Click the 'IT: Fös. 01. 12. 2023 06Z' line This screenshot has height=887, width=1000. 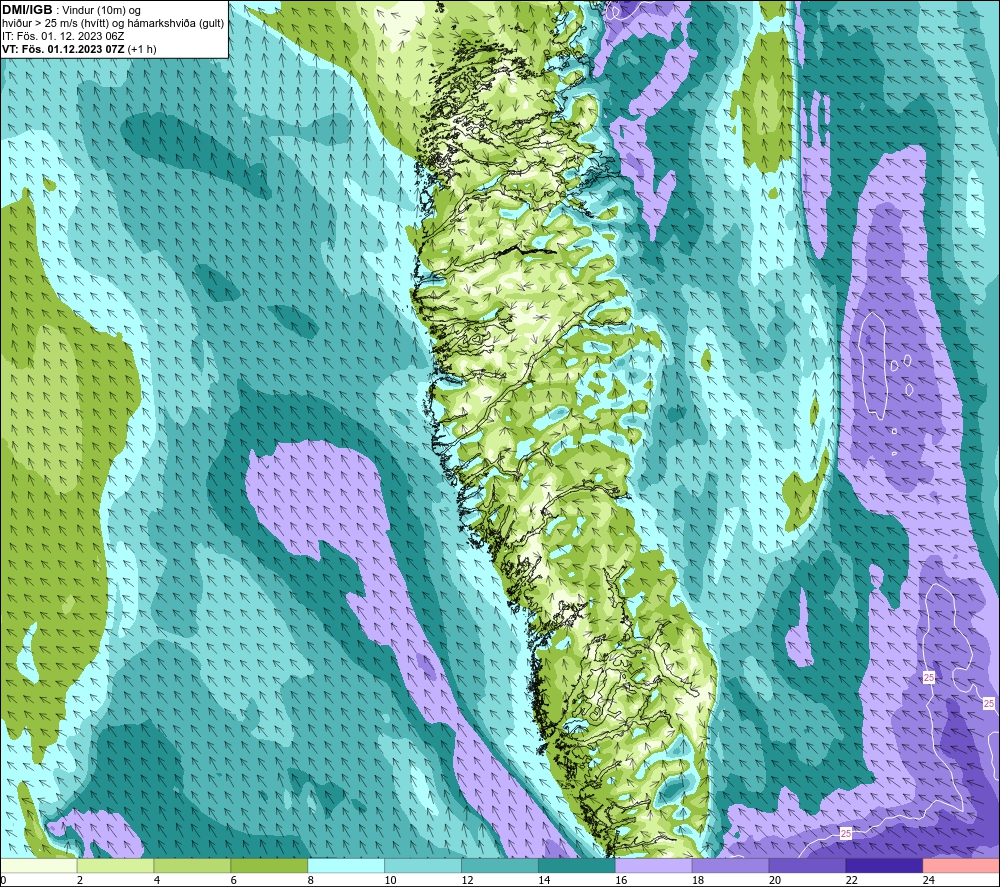click(63, 36)
